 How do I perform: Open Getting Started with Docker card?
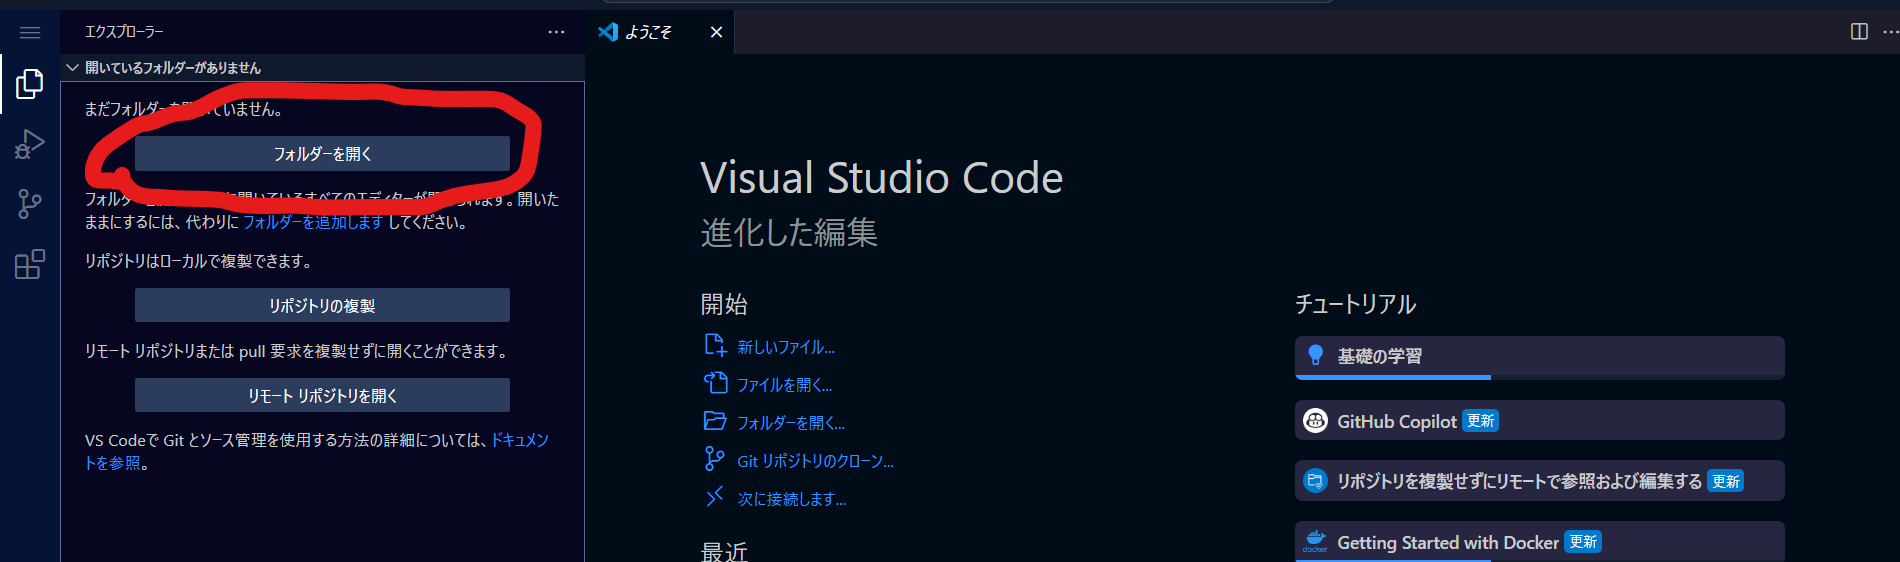pyautogui.click(x=1539, y=541)
